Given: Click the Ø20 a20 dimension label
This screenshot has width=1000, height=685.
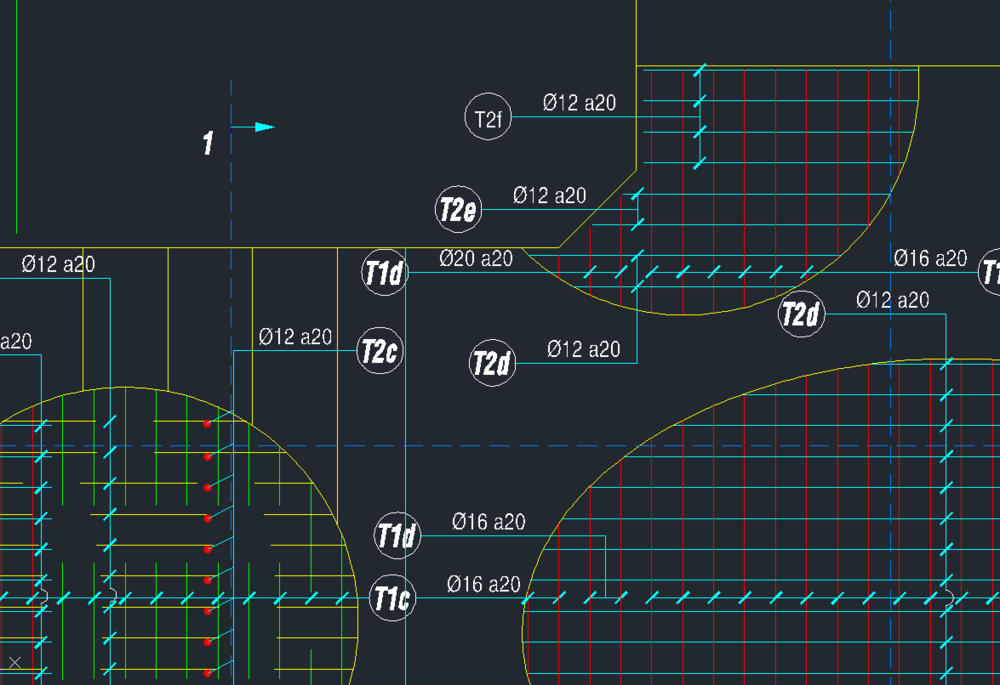Looking at the screenshot, I should 476,258.
